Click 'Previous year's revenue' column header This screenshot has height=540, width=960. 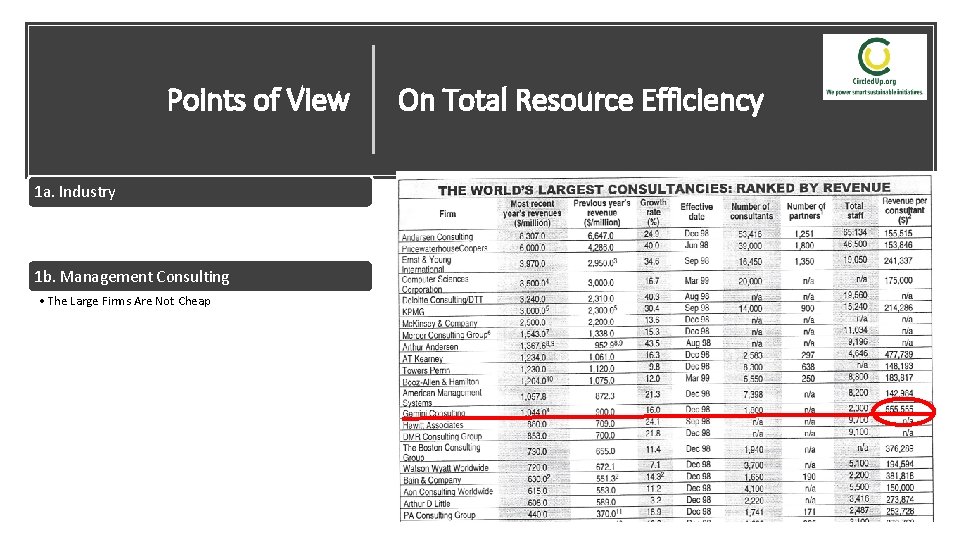602,212
